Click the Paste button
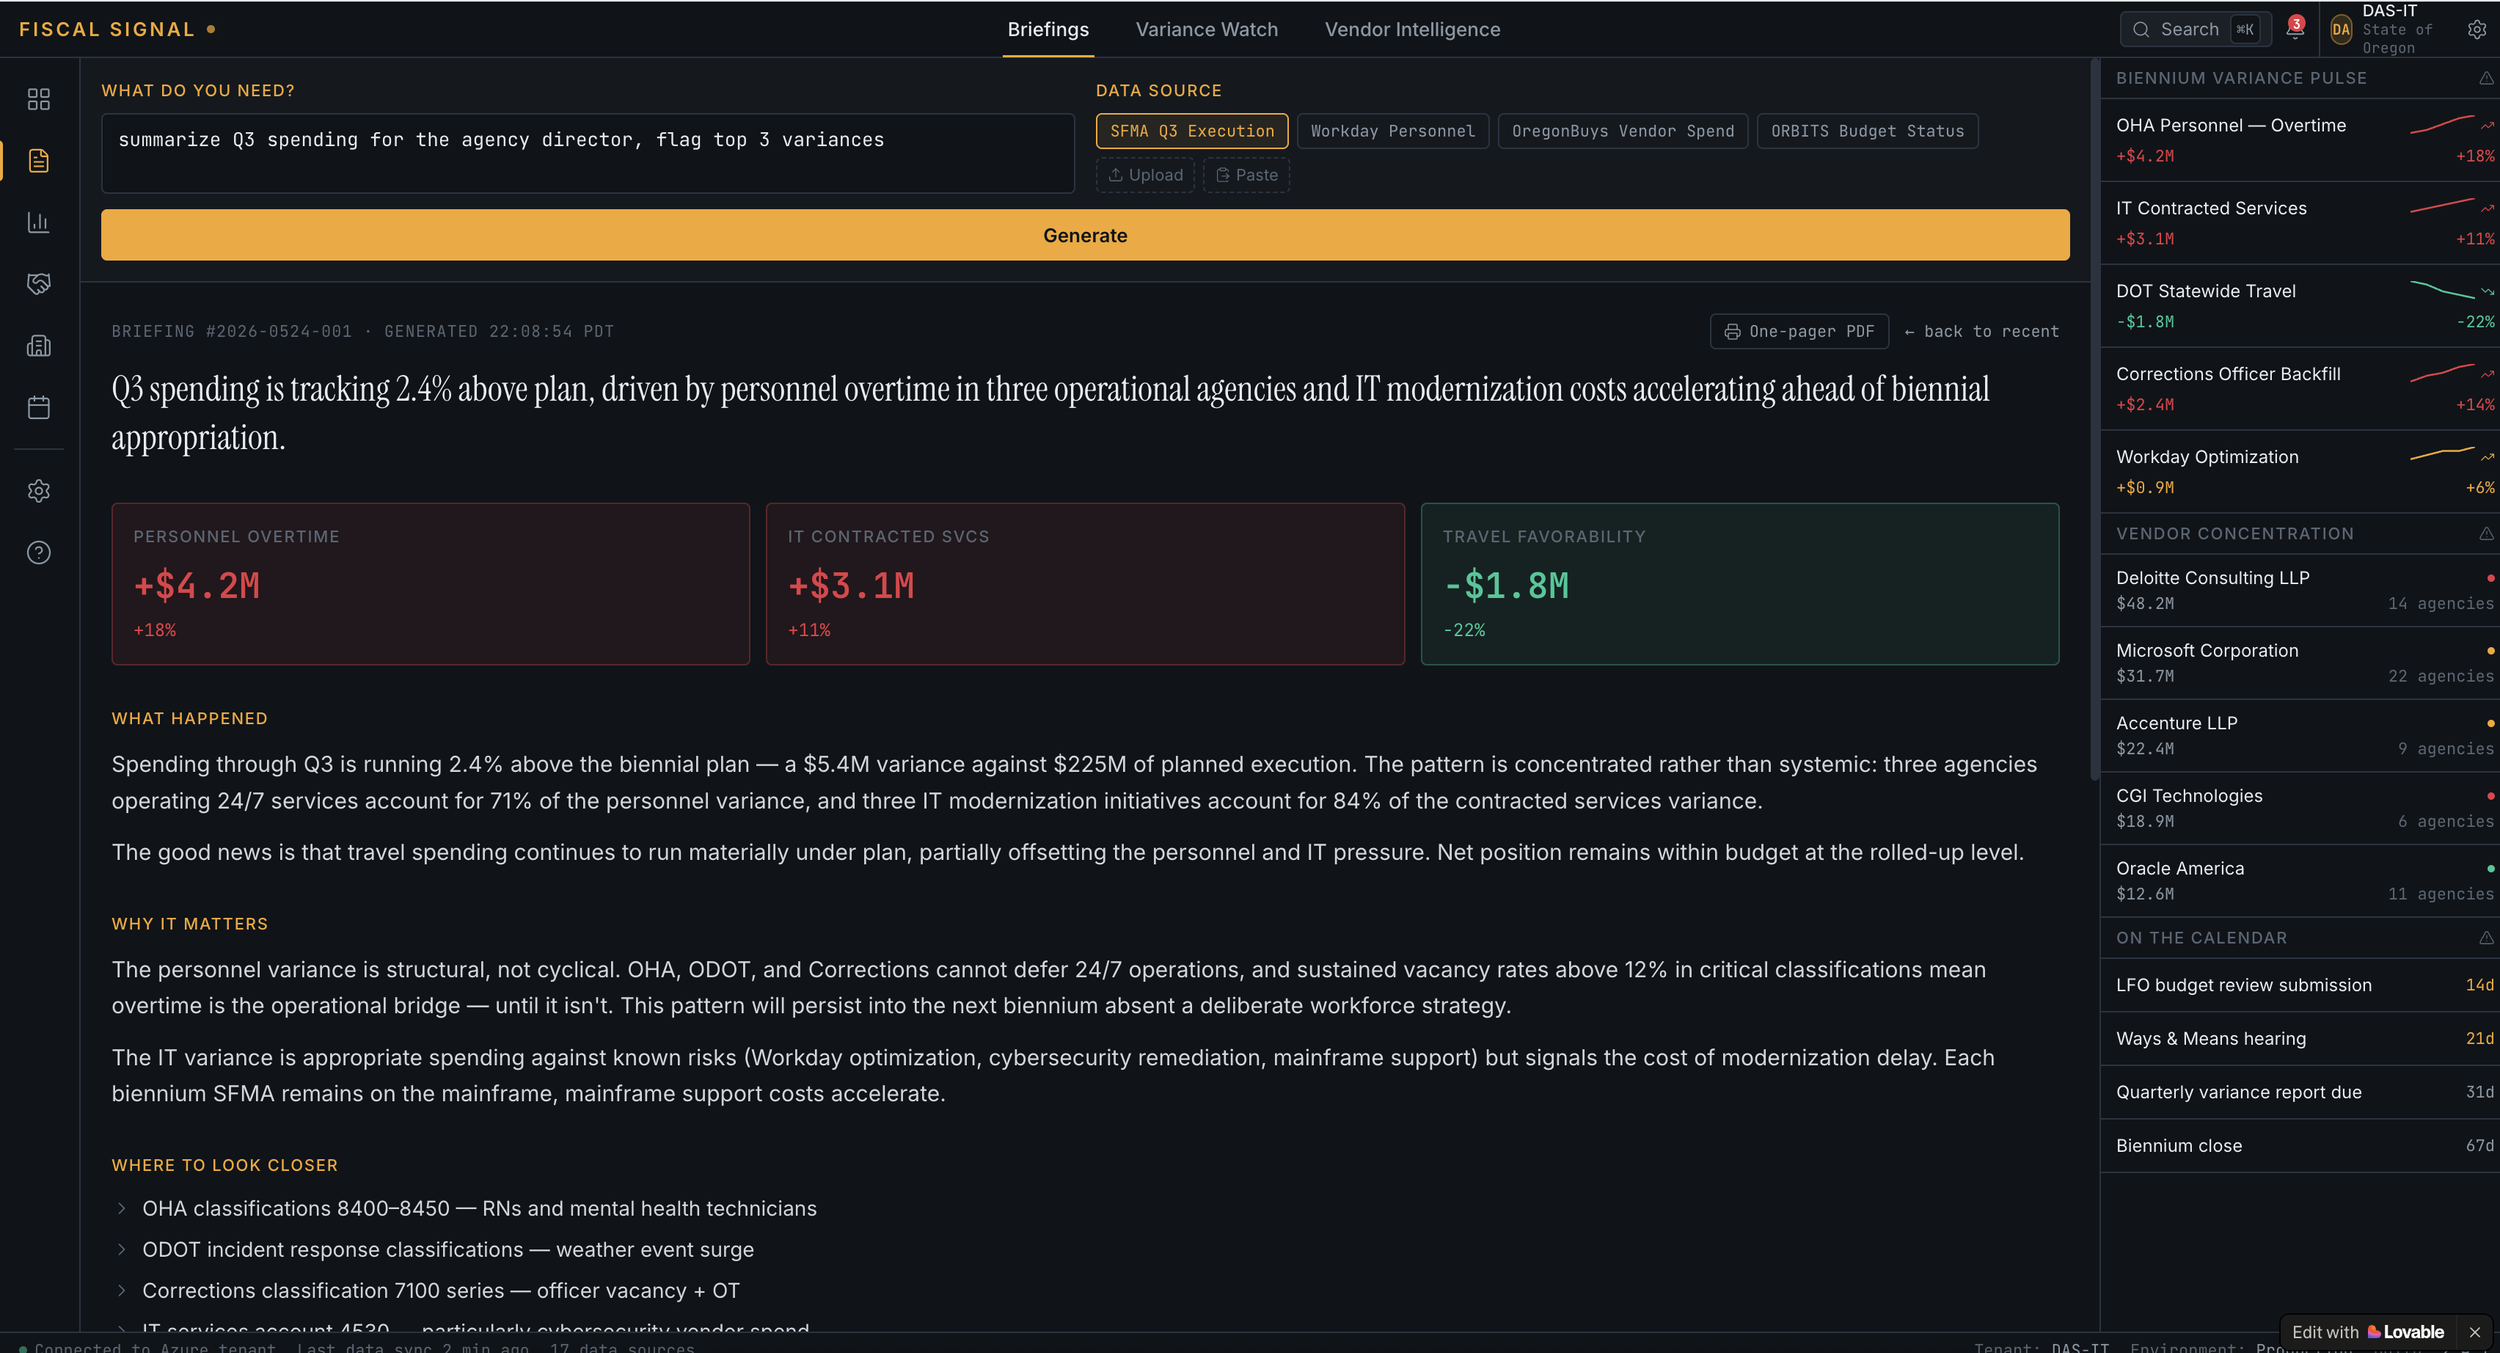 pyautogui.click(x=1246, y=175)
